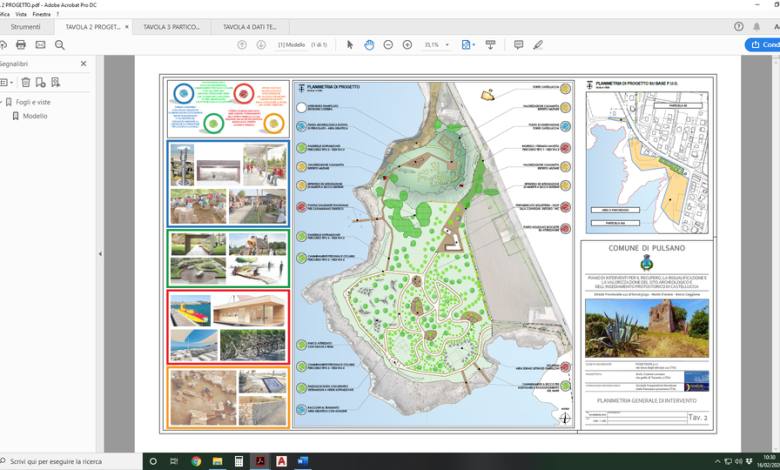The width and height of the screenshot is (780, 470).
Task: Click the Windows taskbar search box
Action: tap(70, 461)
